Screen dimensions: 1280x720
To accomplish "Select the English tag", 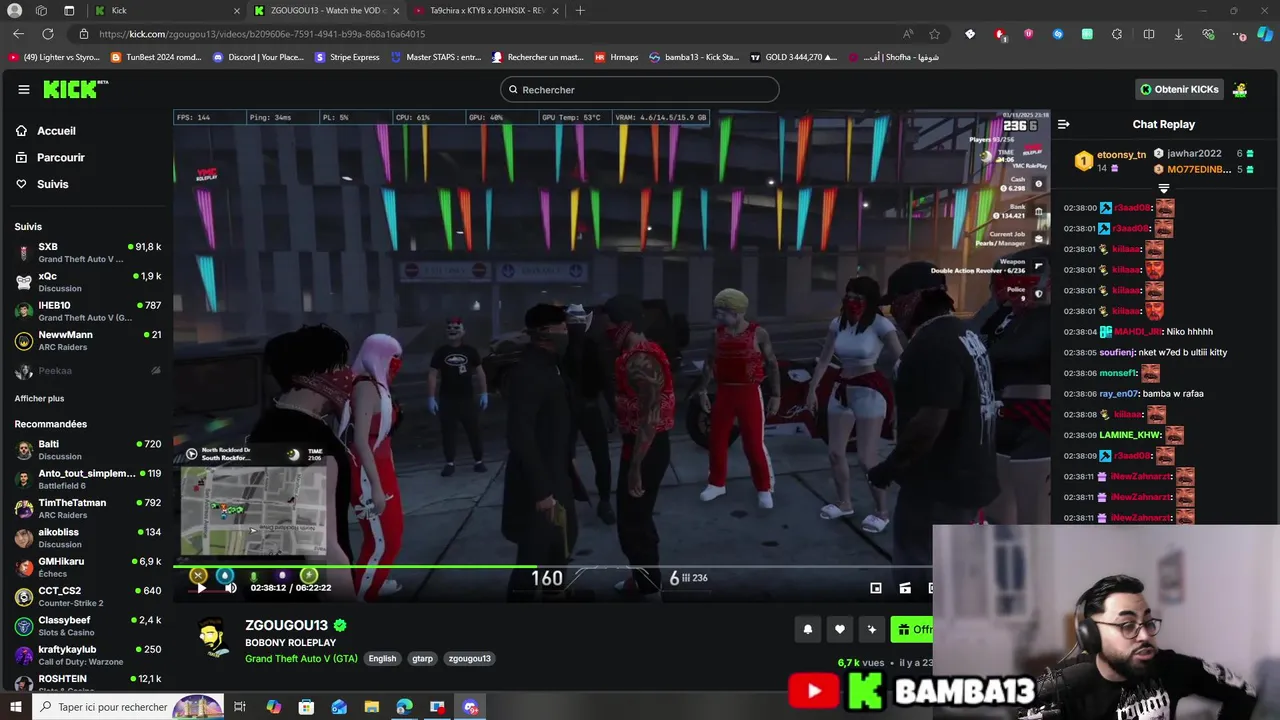I will [x=382, y=659].
